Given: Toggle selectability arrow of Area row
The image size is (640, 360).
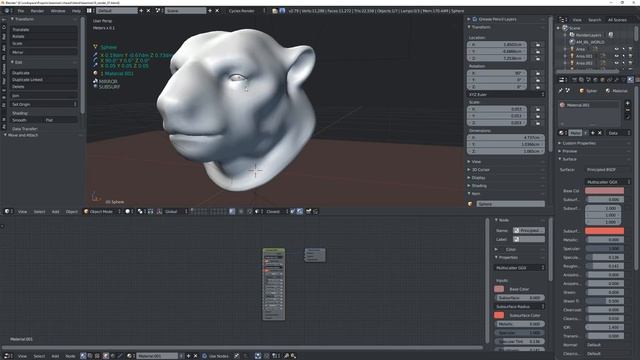Looking at the screenshot, I should [624, 49].
